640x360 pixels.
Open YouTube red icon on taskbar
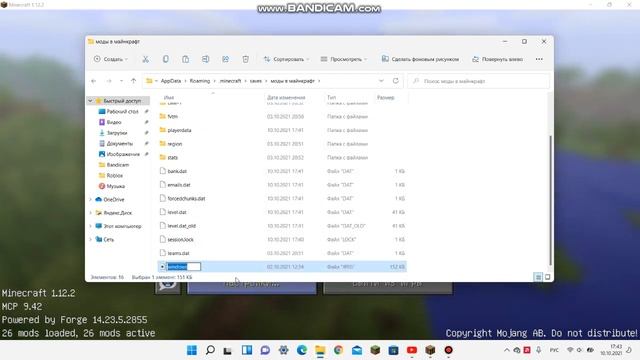coord(412,350)
